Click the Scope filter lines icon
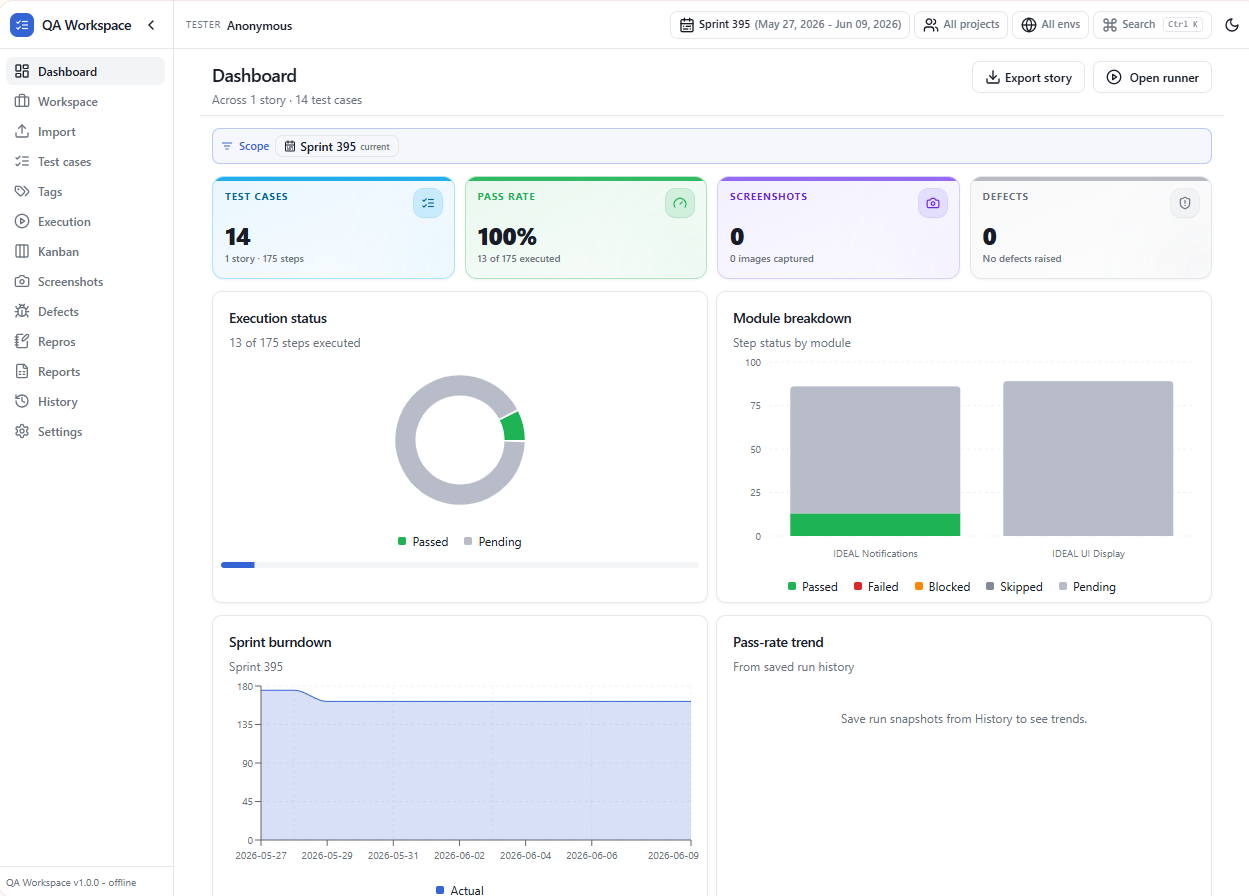 coord(227,146)
